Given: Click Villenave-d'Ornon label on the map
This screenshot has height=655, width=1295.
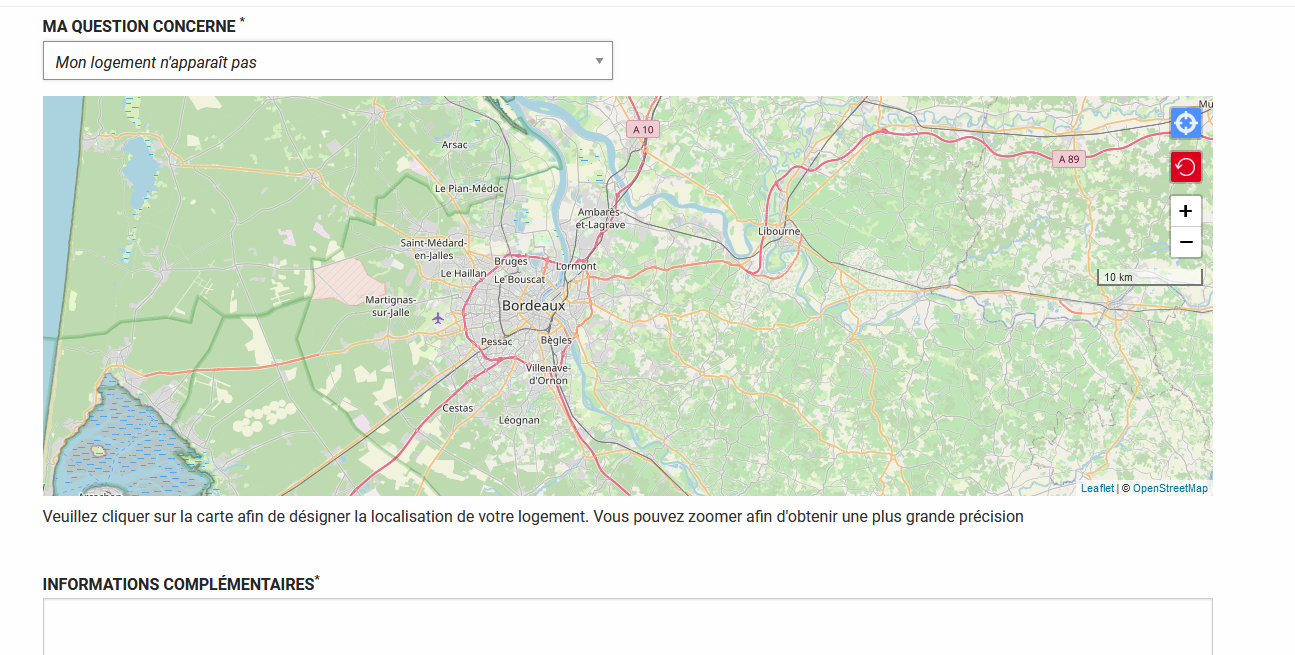Looking at the screenshot, I should click(548, 374).
